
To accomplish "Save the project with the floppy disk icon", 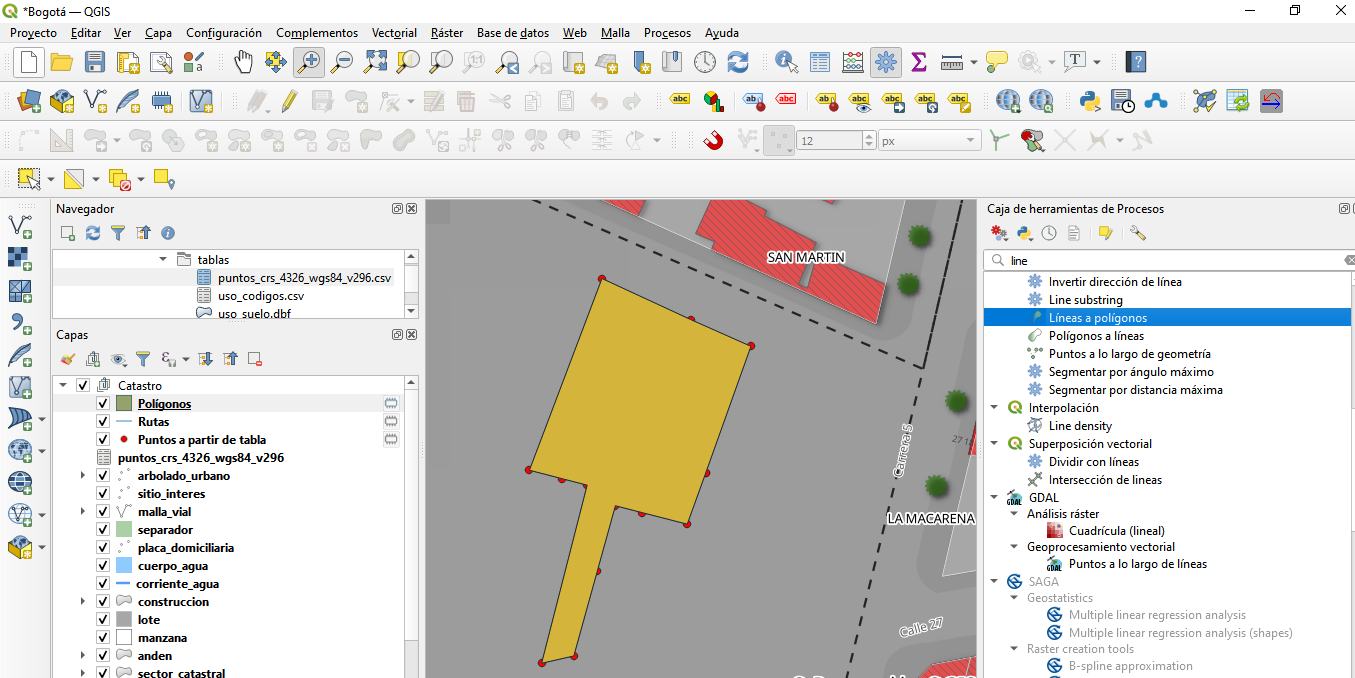I will [95, 62].
